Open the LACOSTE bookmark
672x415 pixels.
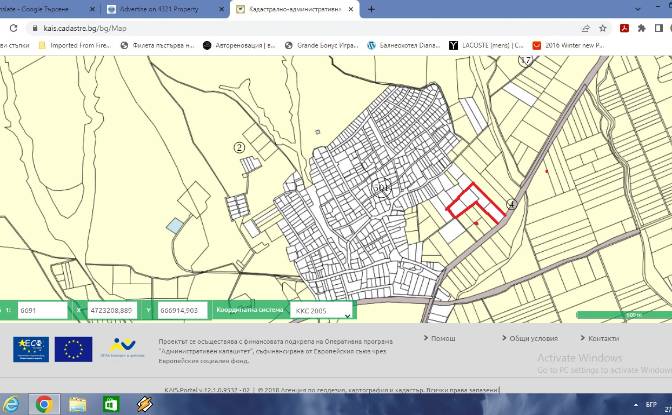click(486, 45)
